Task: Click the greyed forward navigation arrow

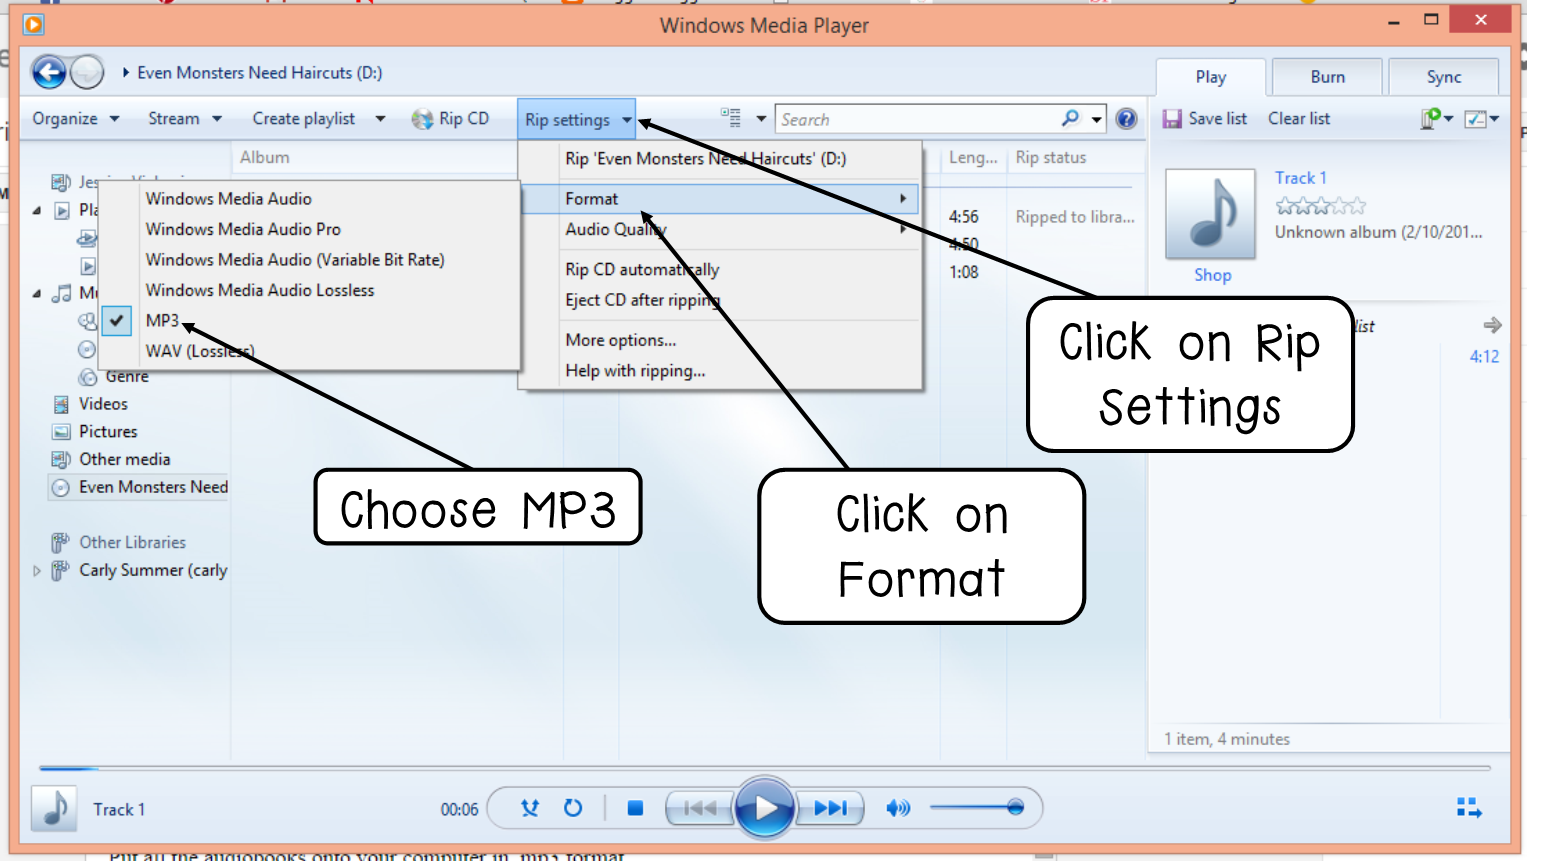Action: click(x=87, y=72)
